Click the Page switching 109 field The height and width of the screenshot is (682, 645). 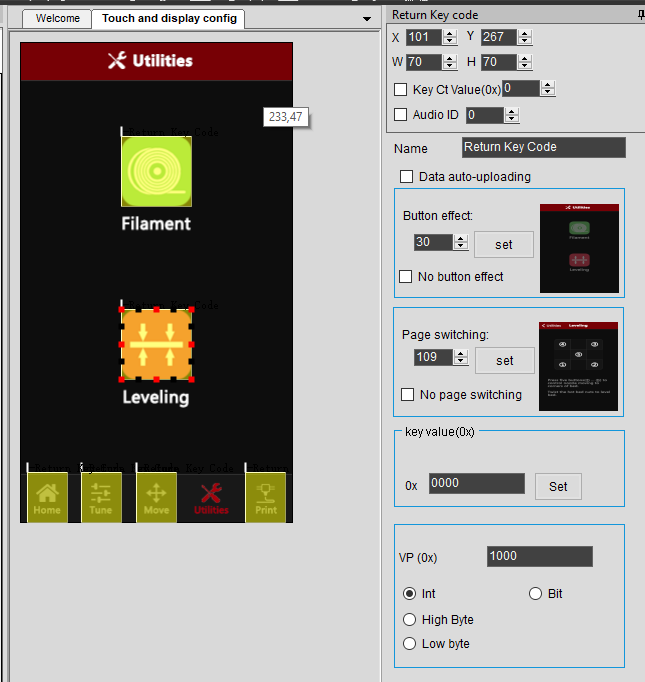434,357
